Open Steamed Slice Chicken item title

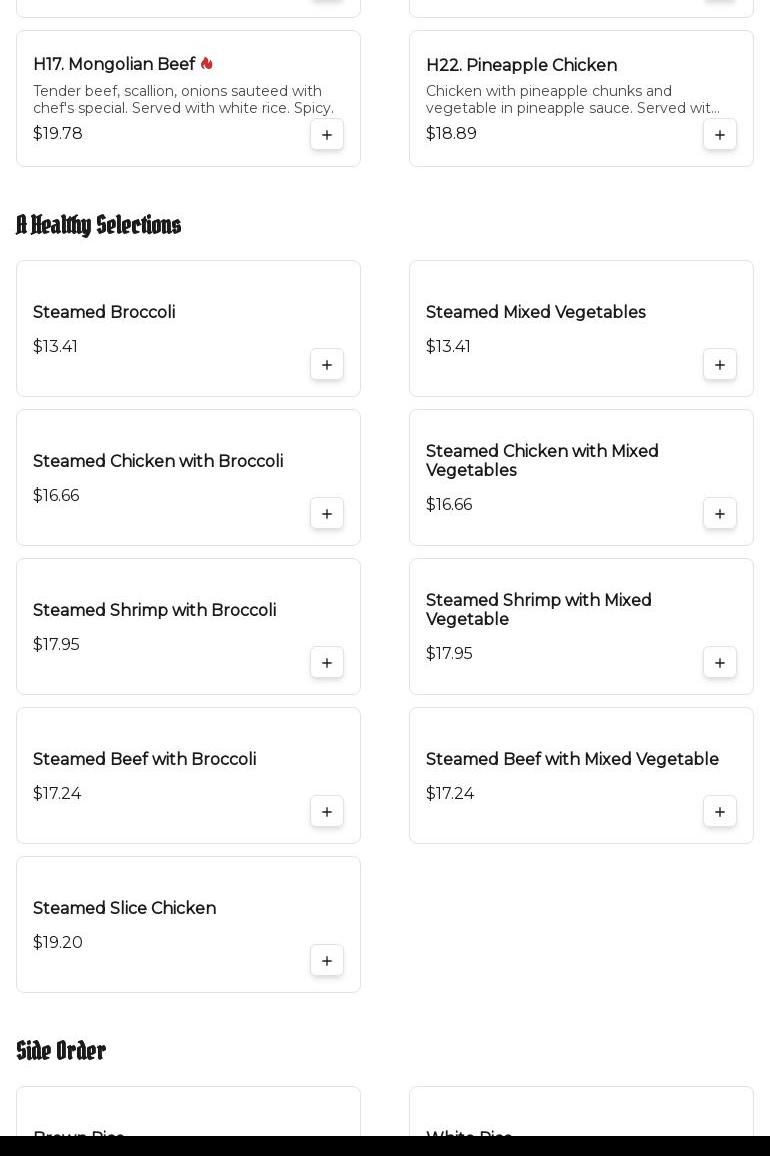(x=124, y=908)
